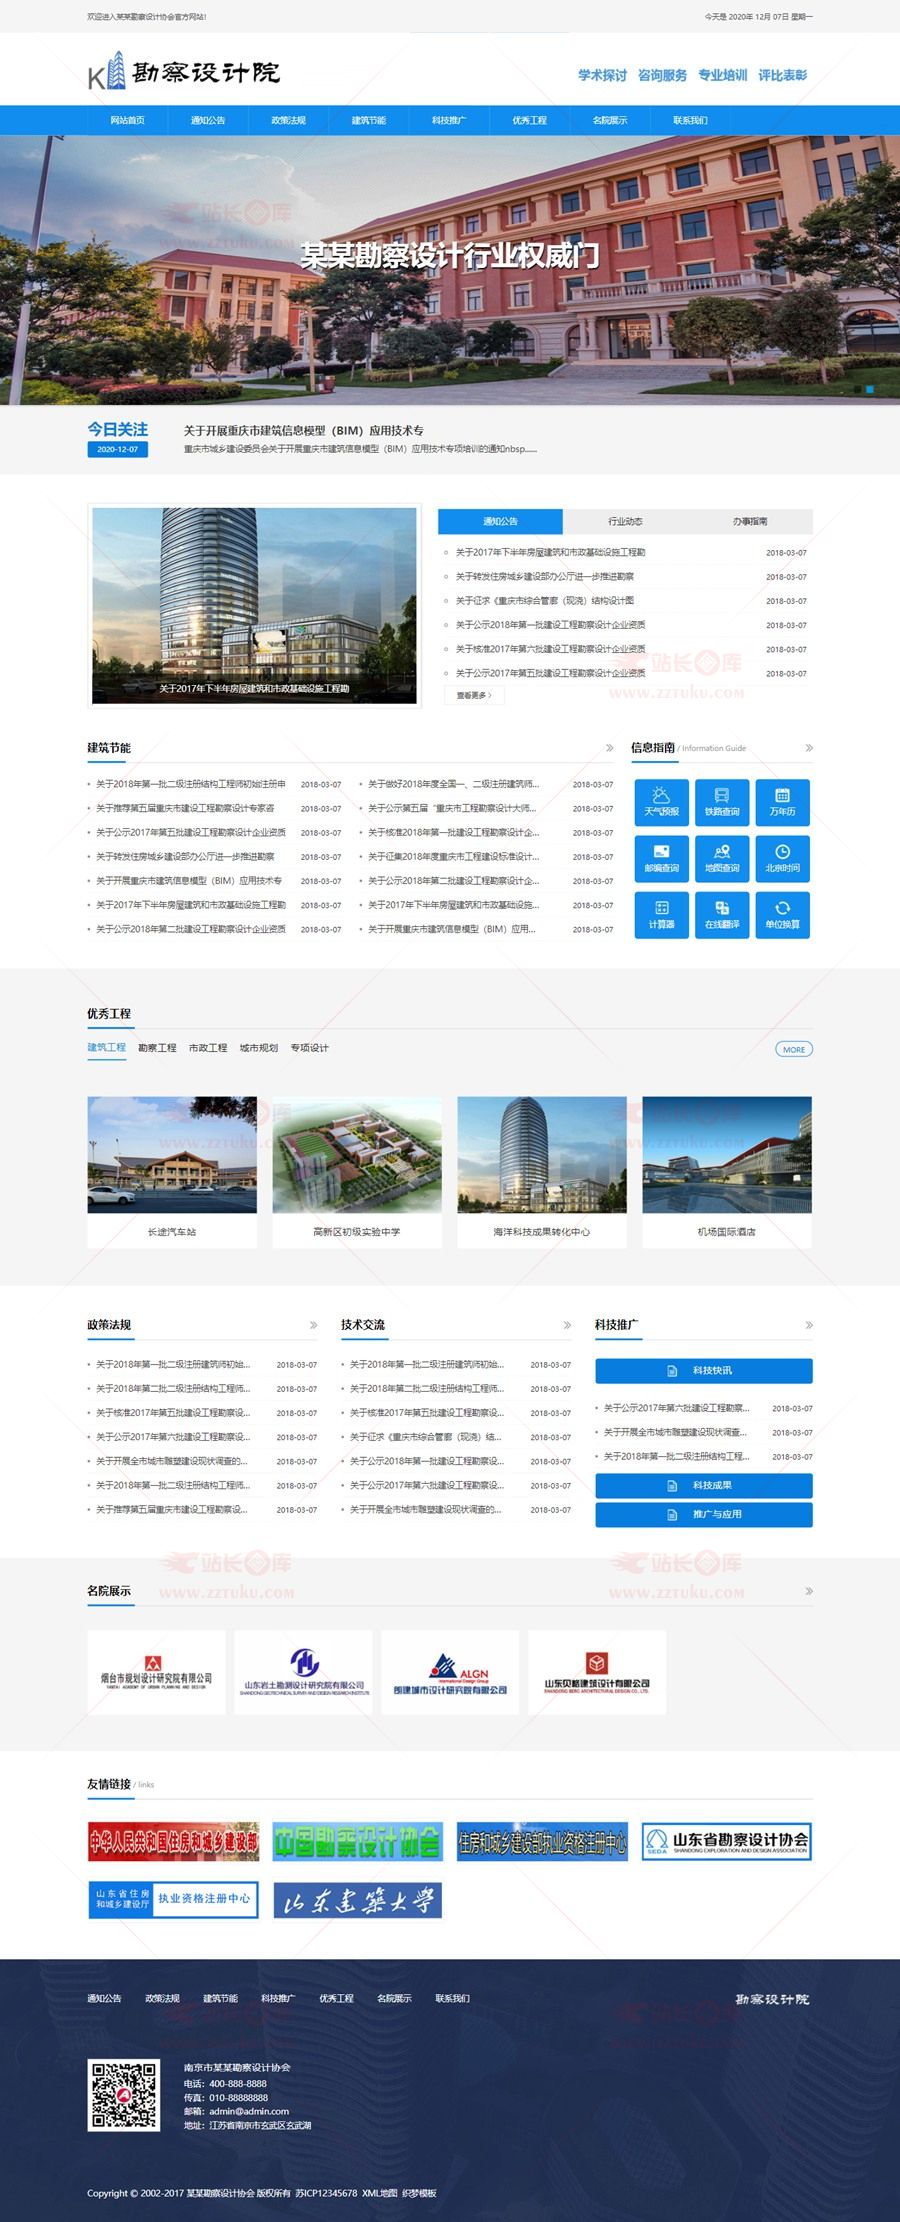Open 优秀工程 in the blue navigation bar
Viewport: 900px width, 2222px height.
point(529,120)
